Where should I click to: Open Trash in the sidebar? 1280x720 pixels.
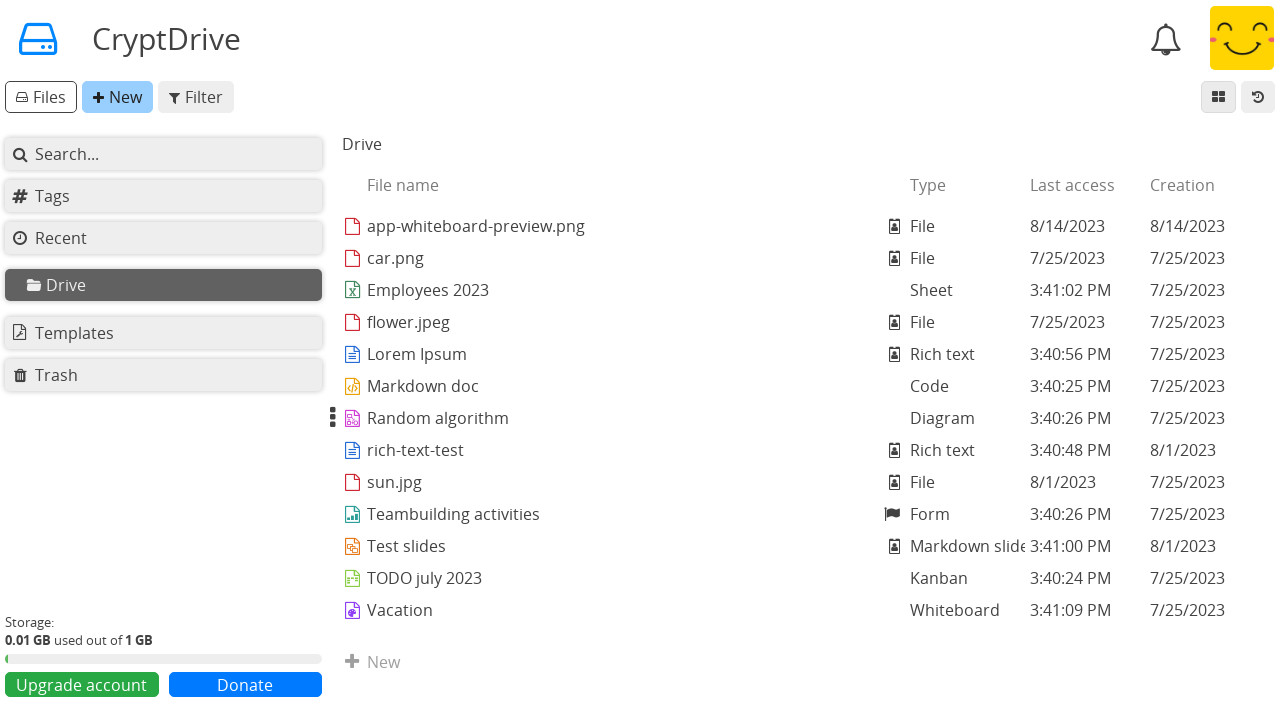coord(163,375)
